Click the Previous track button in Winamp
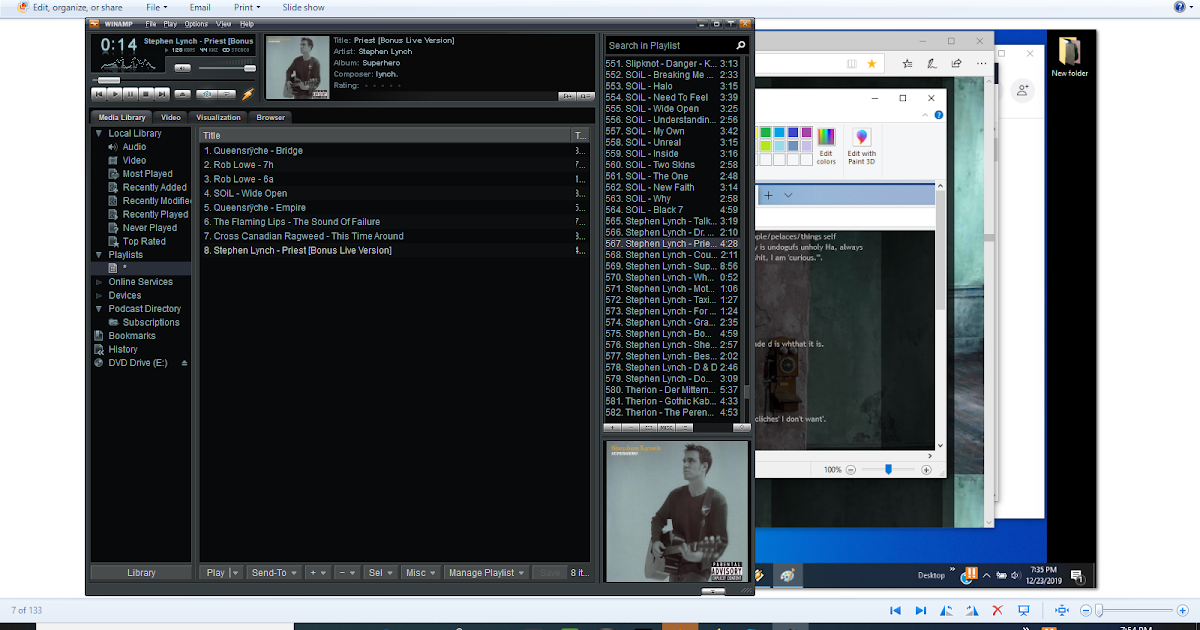Viewport: 1200px width, 630px height. point(99,94)
